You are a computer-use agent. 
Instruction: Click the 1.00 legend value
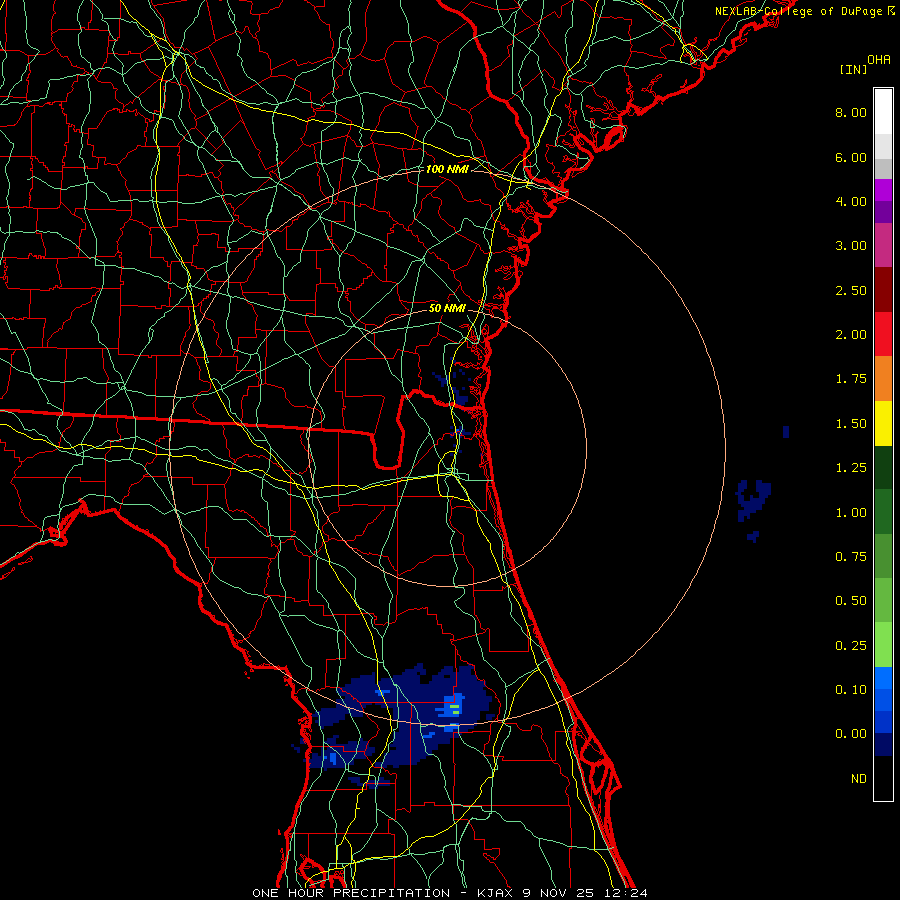(x=851, y=513)
